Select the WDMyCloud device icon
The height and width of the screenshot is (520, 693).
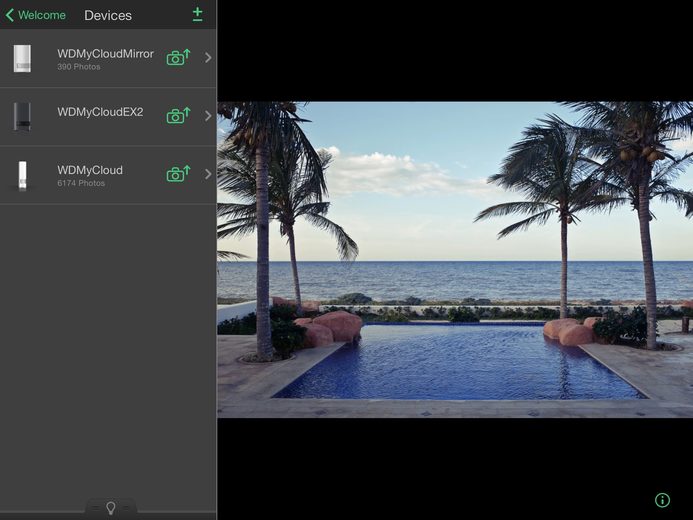tap(22, 175)
